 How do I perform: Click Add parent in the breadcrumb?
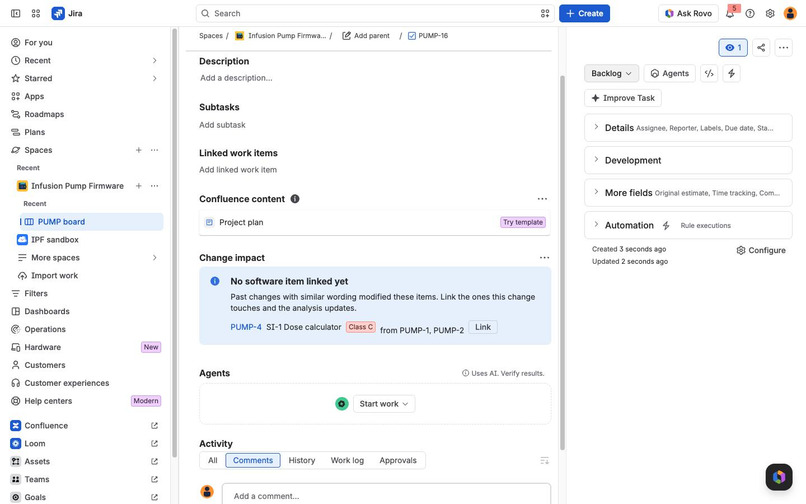[x=366, y=36]
